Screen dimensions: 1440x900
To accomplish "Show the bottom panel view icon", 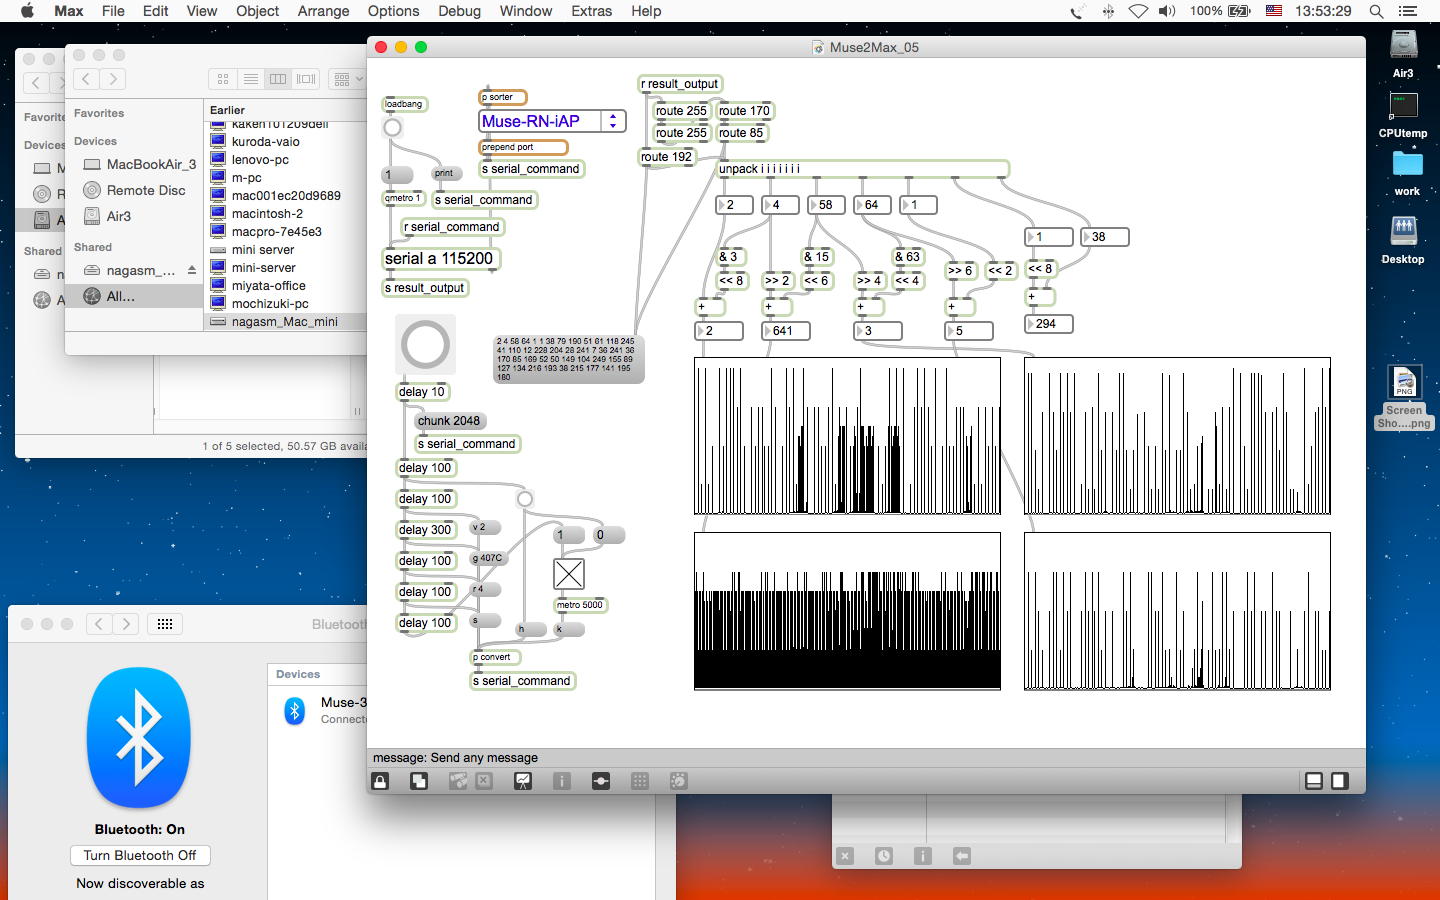I will click(x=1314, y=781).
